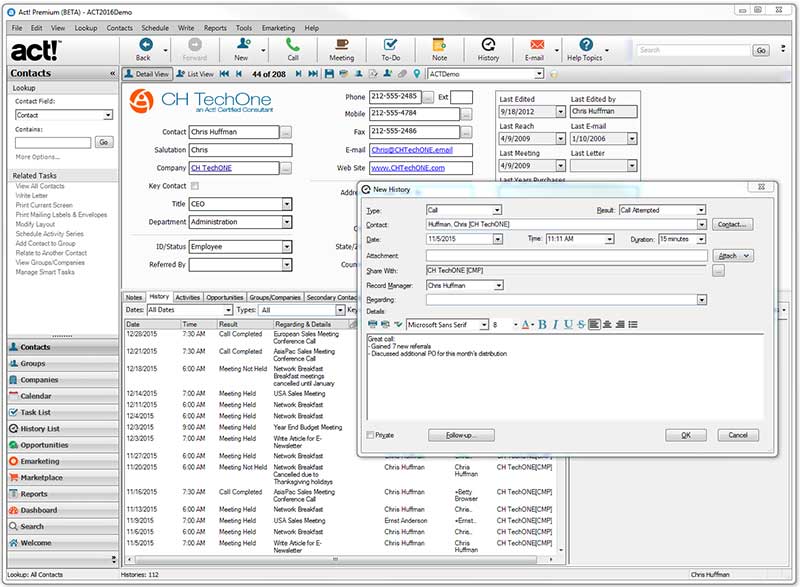Open the Date dropdown in New History

497,239
